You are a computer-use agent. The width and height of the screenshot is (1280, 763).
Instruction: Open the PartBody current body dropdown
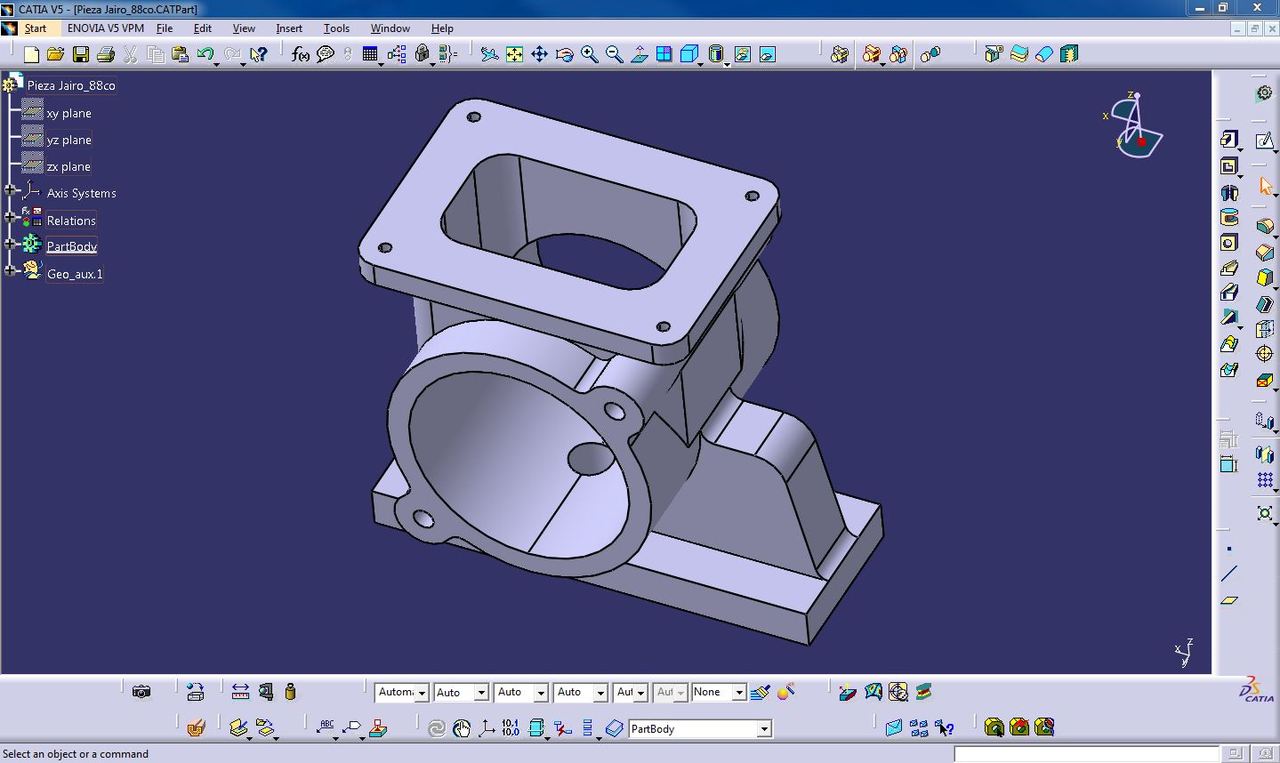[764, 729]
